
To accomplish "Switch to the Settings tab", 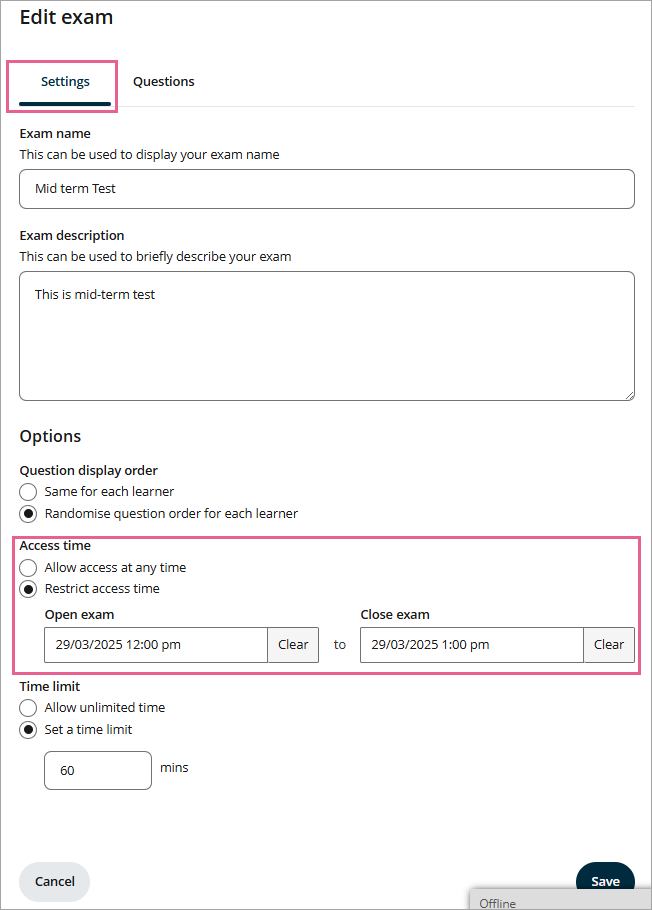I will pyautogui.click(x=65, y=82).
